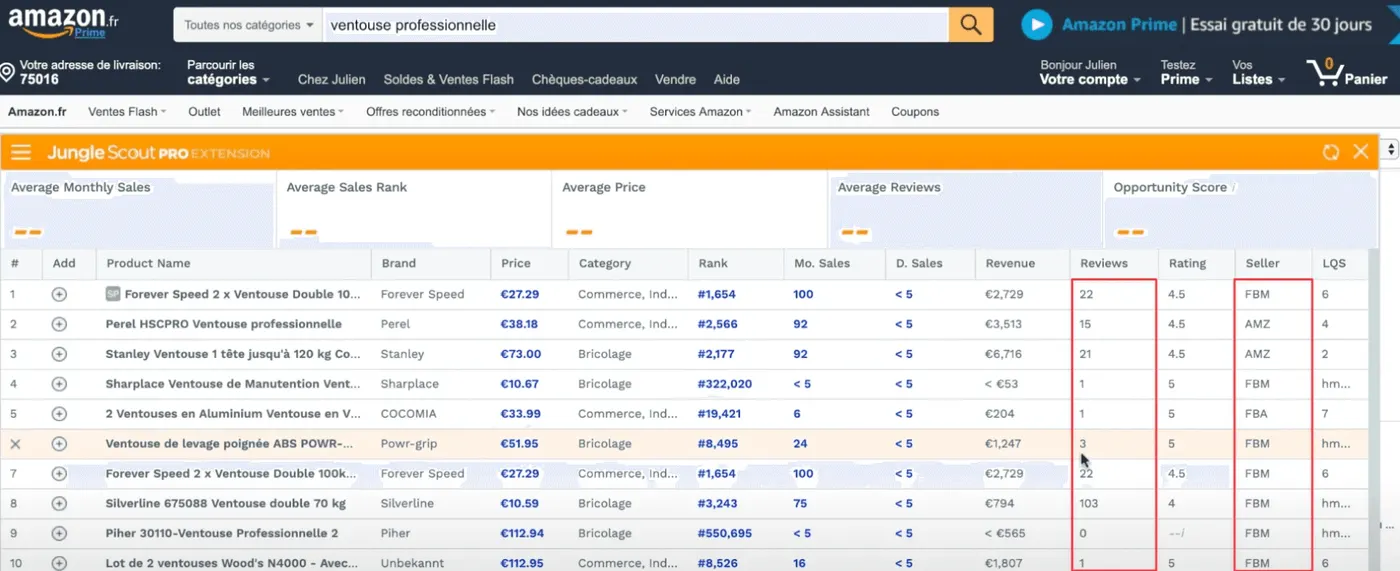
Task: Add Perel HSCPRO Ventouse to tracker
Action: 59,324
